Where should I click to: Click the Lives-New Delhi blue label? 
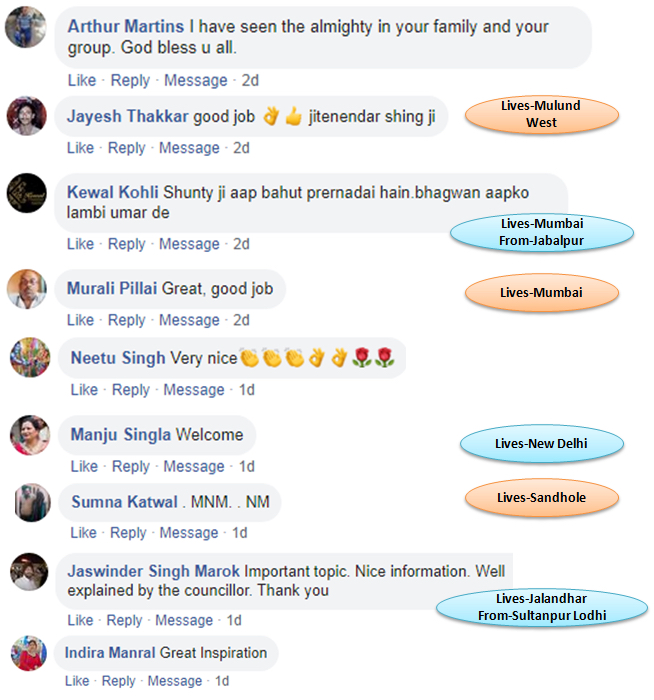point(542,443)
